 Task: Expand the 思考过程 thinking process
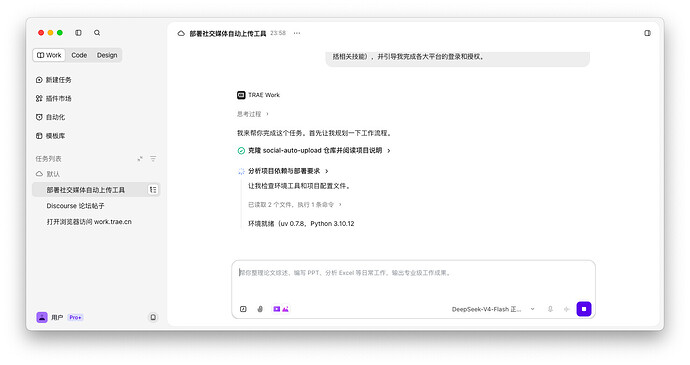253,114
